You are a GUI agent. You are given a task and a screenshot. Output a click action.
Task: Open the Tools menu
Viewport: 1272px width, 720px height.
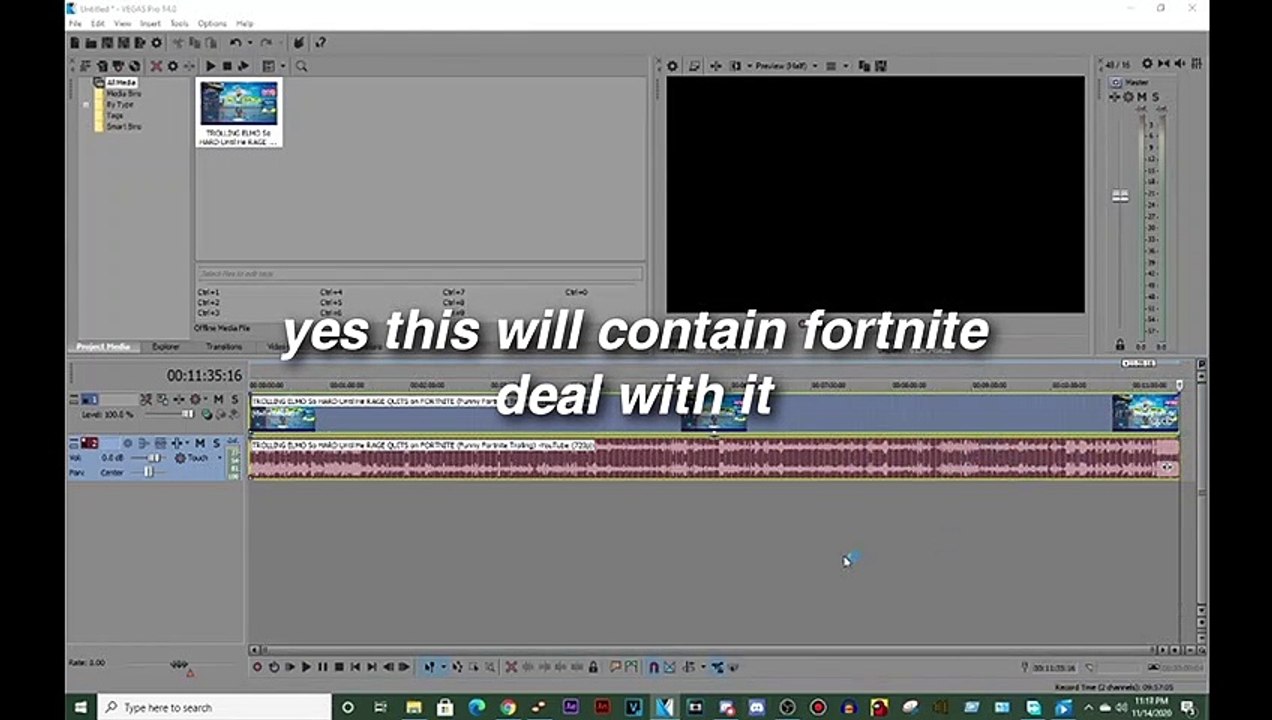click(179, 23)
